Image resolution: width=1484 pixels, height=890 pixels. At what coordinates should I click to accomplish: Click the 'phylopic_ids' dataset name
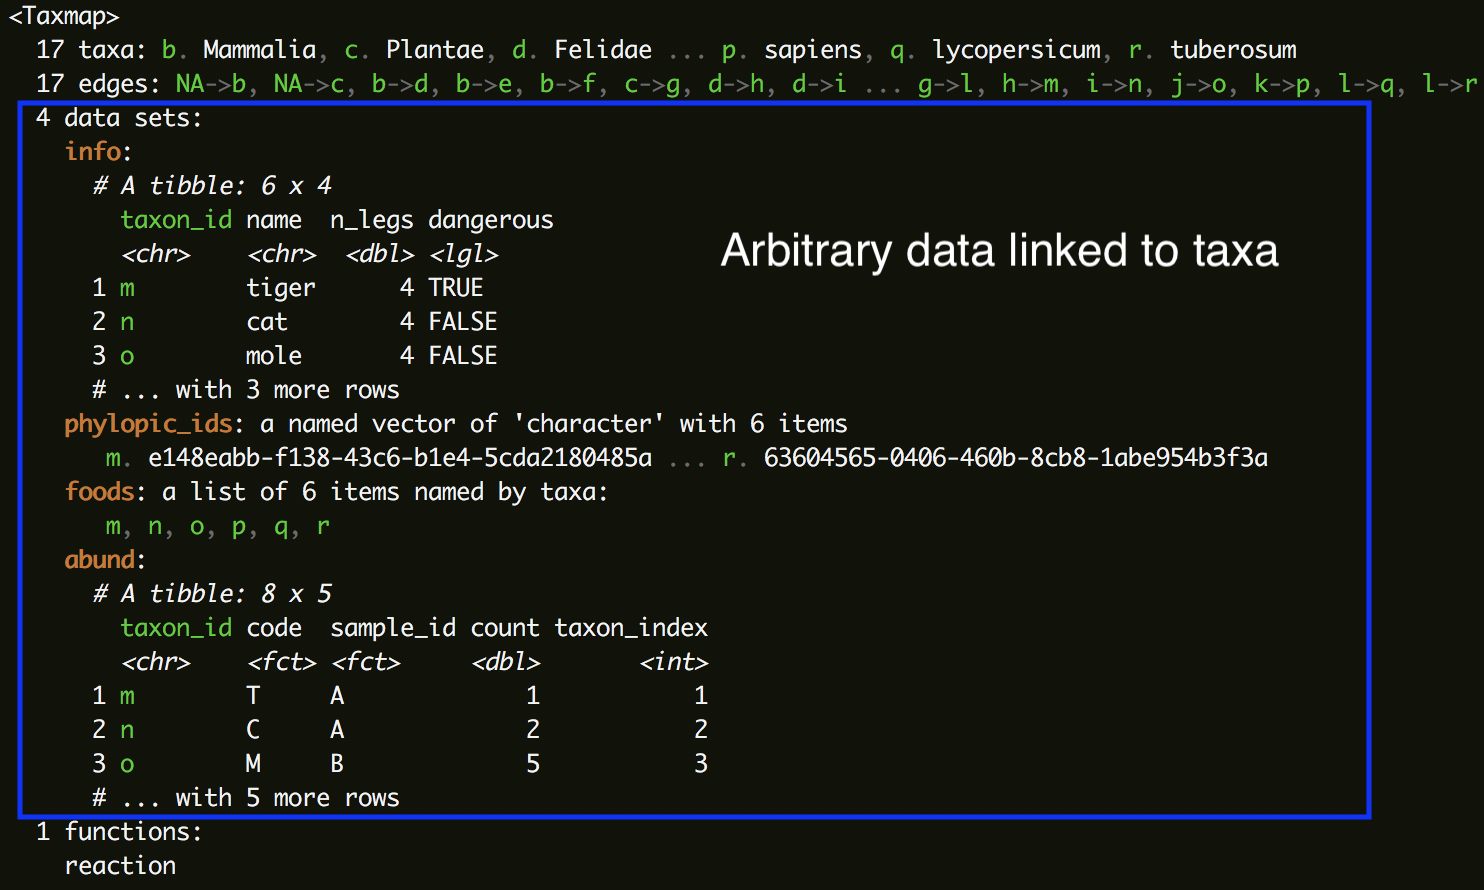click(x=149, y=424)
